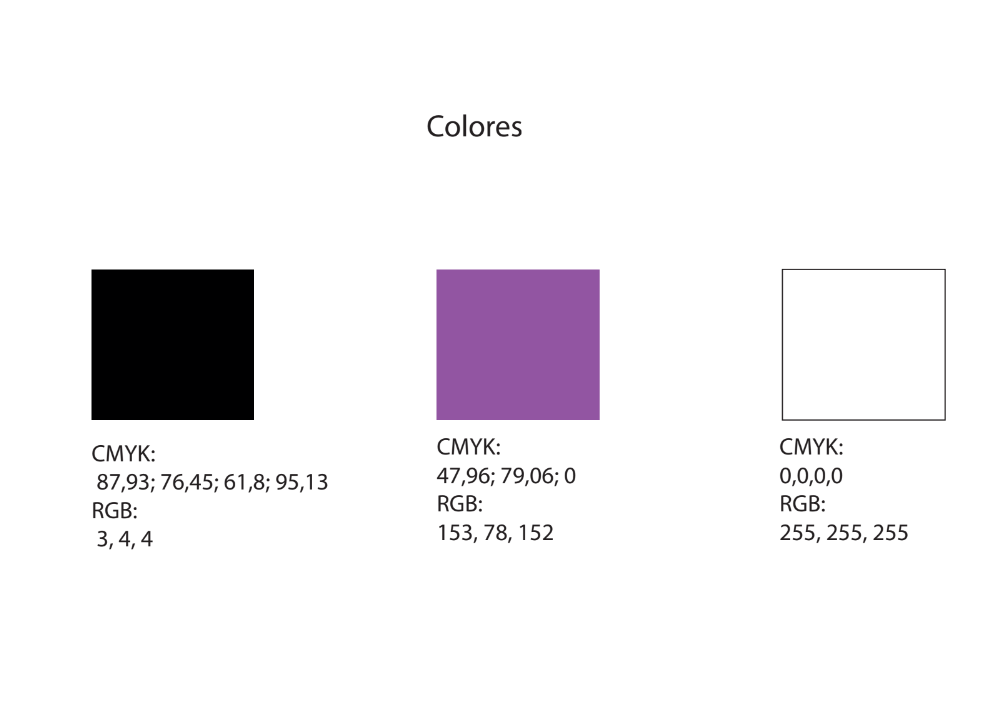Click the purple color swatch
The height and width of the screenshot is (710, 996).
pyautogui.click(x=518, y=344)
